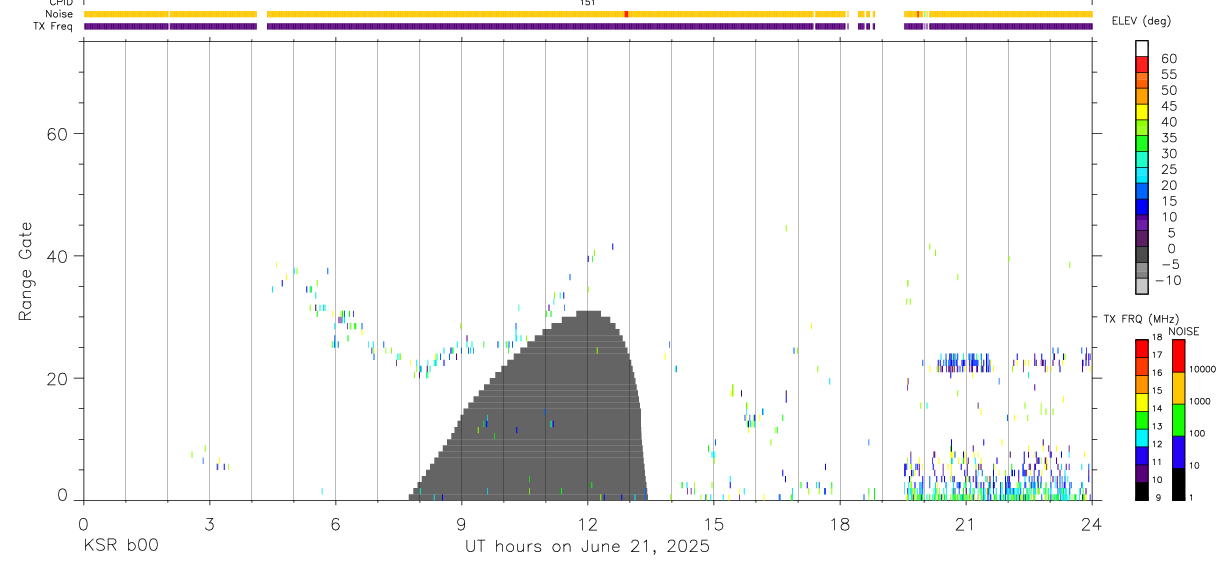Viewport: 1228px width, 567px height.
Task: Click the "CPID" row label
Action: click(62, 3)
